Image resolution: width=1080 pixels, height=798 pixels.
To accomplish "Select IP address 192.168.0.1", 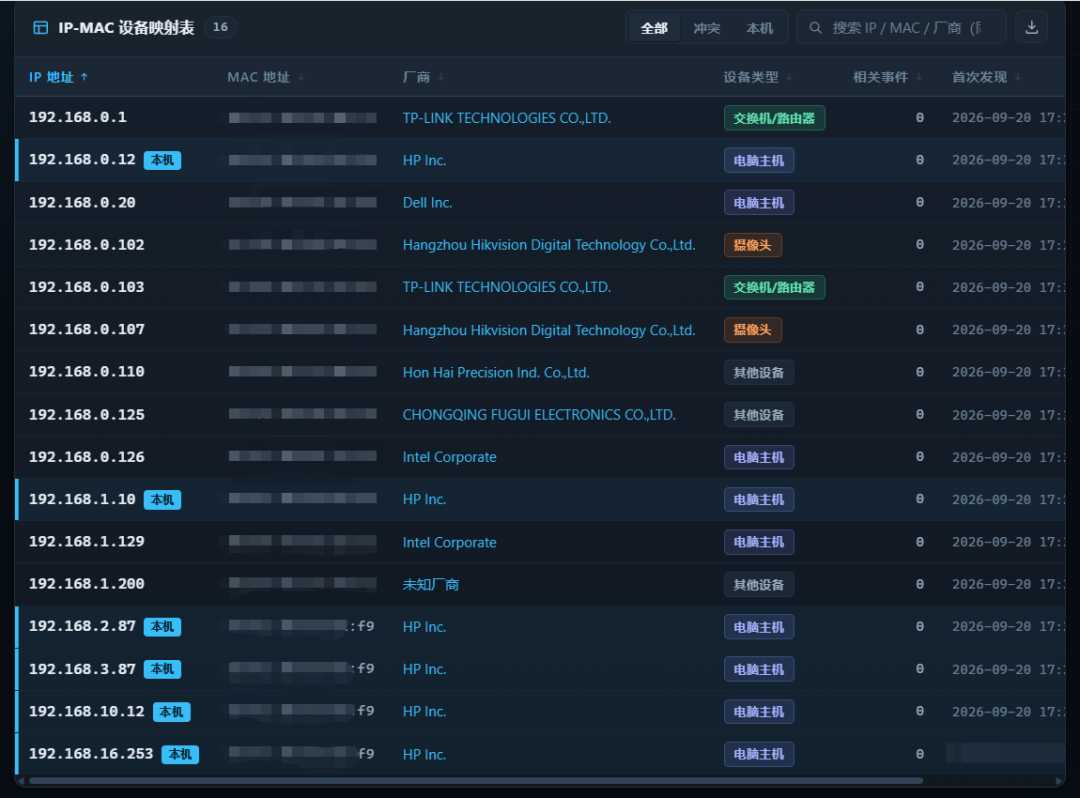I will click(x=78, y=117).
